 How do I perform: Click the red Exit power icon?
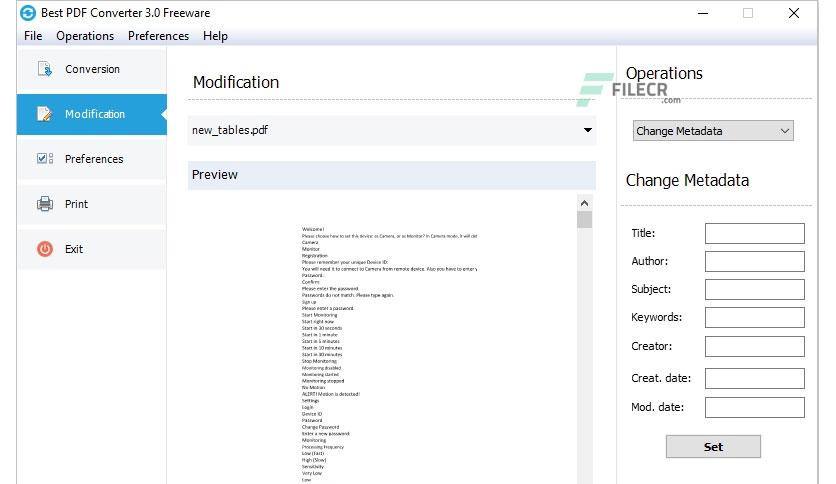pos(45,249)
